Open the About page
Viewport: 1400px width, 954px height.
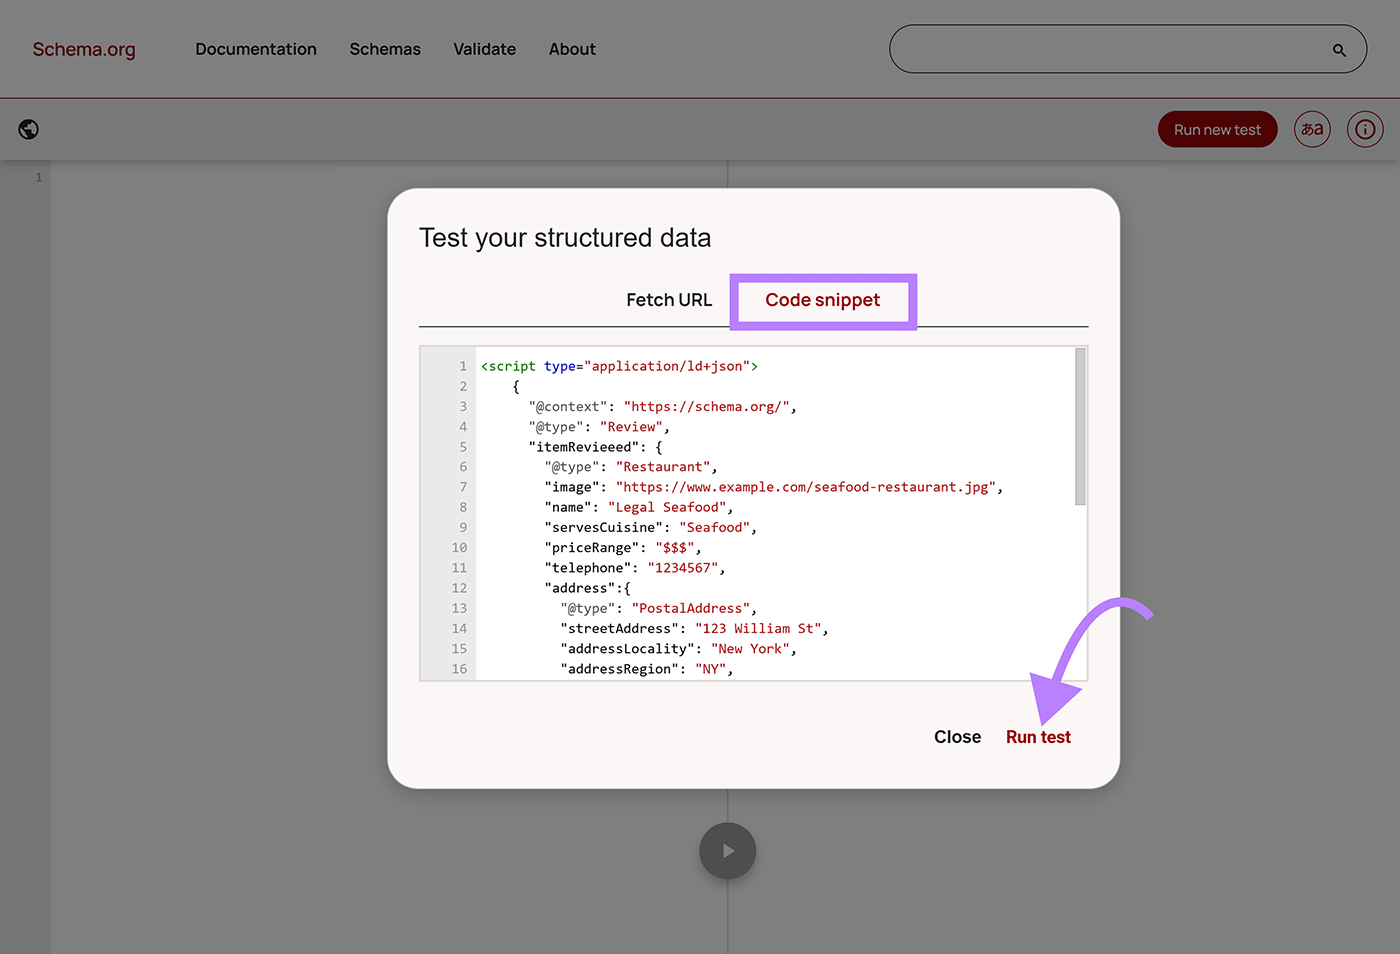pyautogui.click(x=572, y=49)
